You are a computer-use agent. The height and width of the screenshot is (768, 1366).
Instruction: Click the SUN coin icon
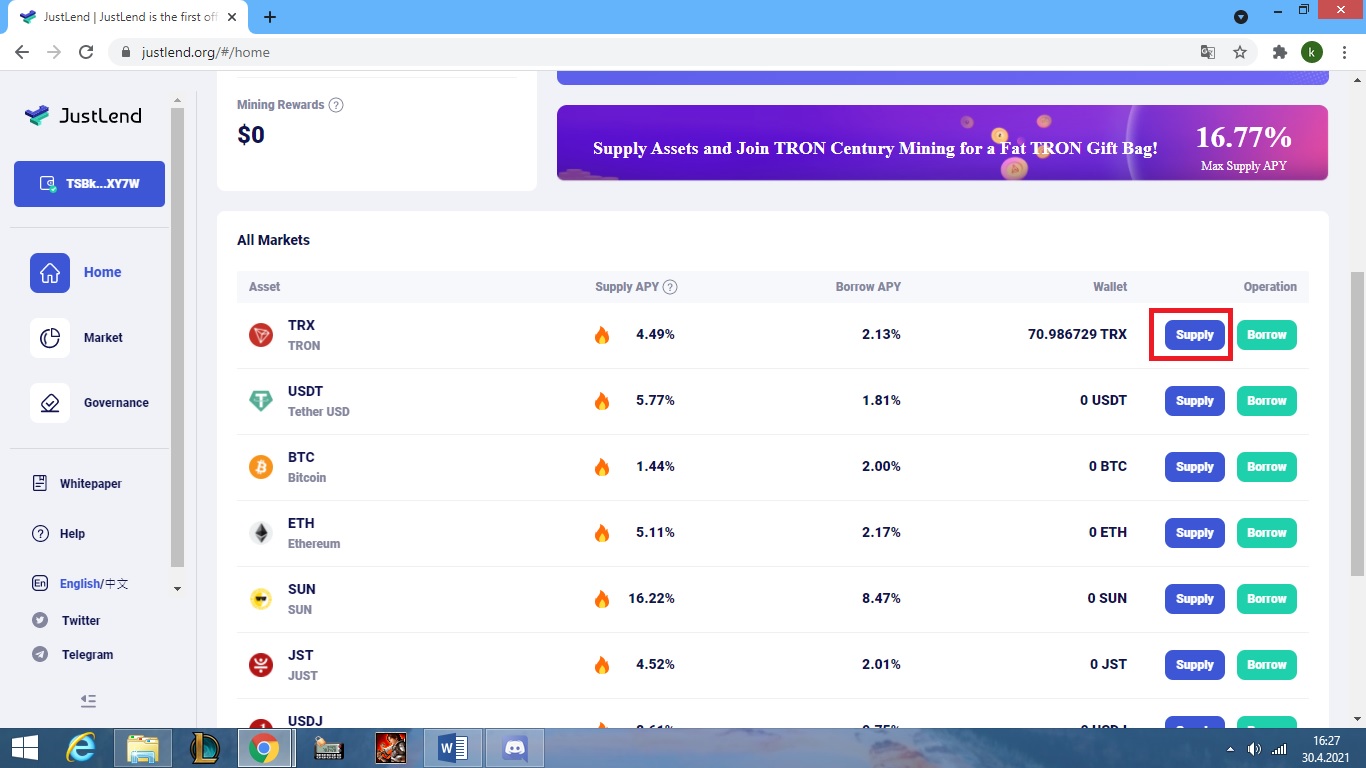pos(261,599)
